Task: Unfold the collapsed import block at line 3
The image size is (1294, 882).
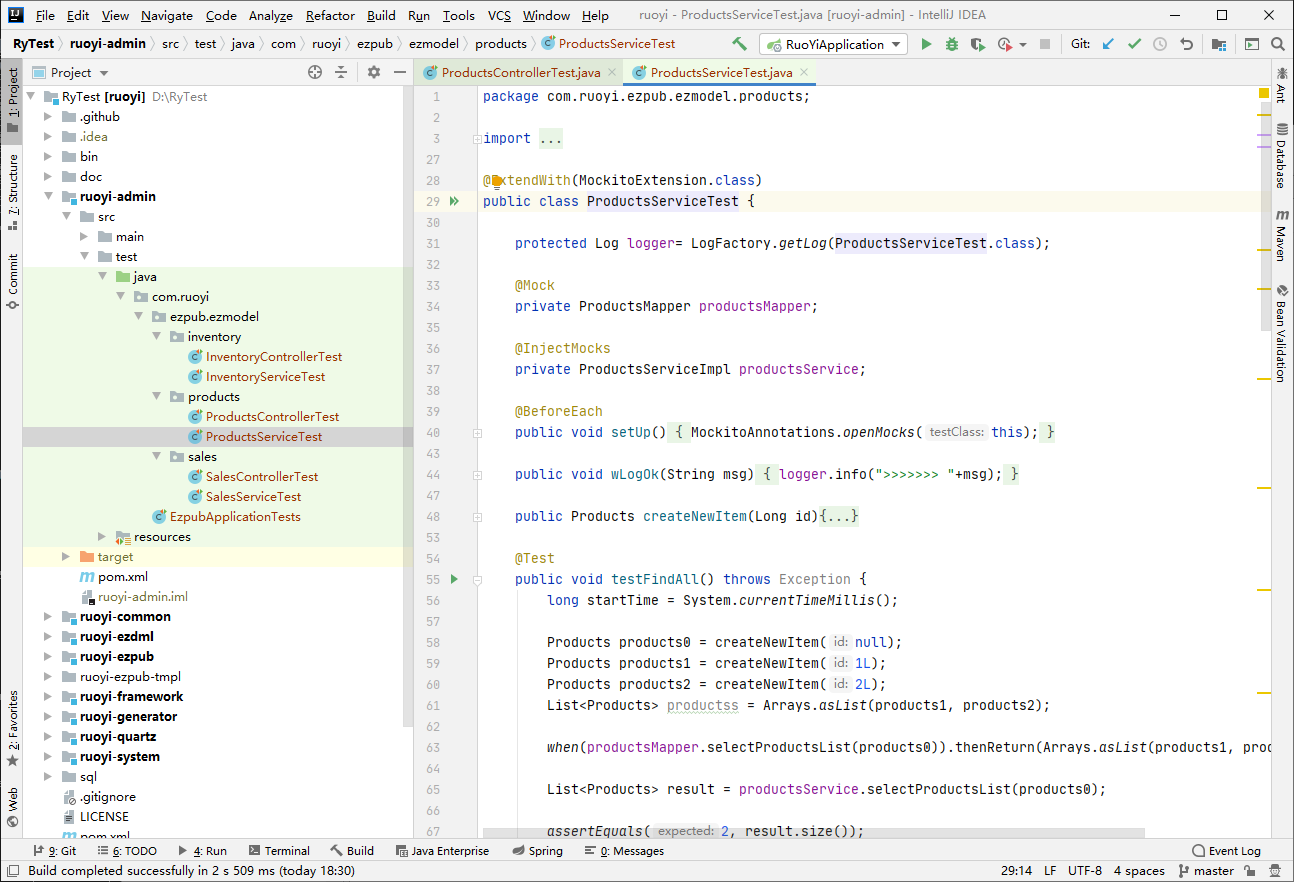Action: (x=477, y=139)
